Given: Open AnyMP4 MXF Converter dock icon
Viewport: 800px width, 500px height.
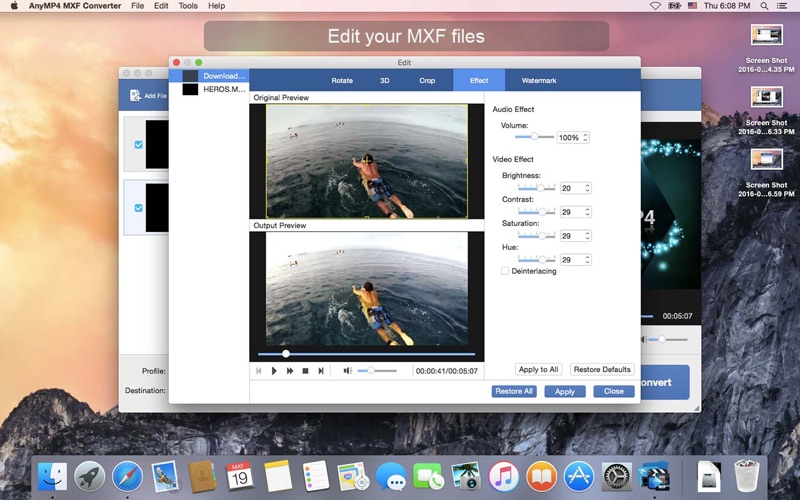Looking at the screenshot, I should [654, 477].
